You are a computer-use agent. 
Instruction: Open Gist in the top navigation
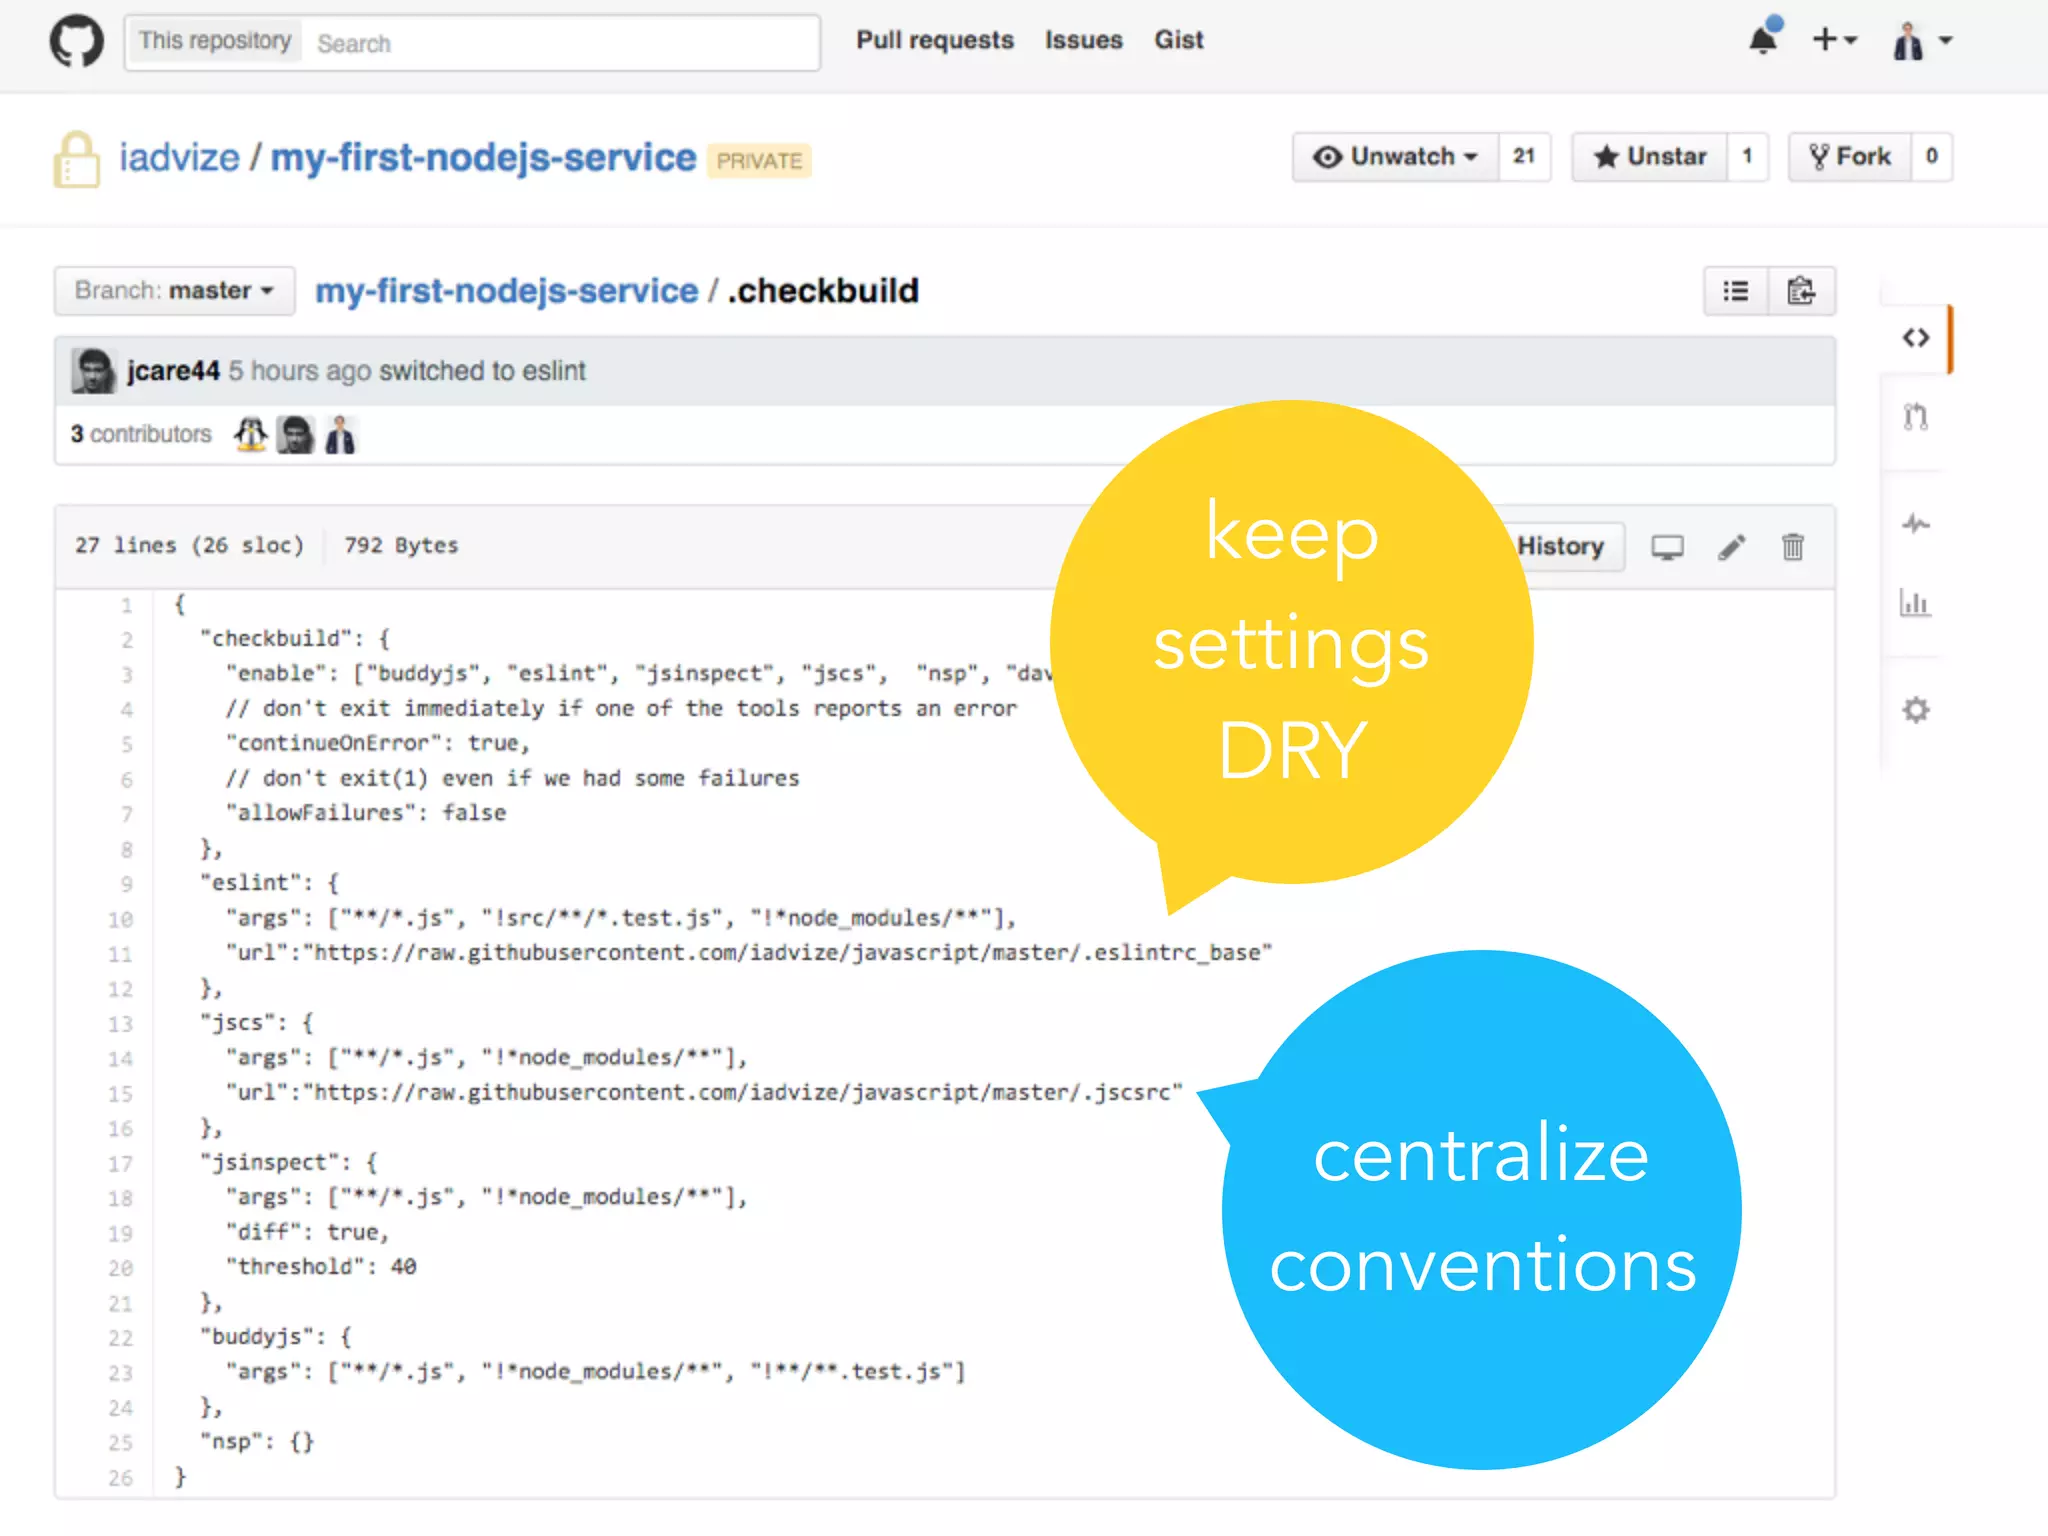point(1179,40)
